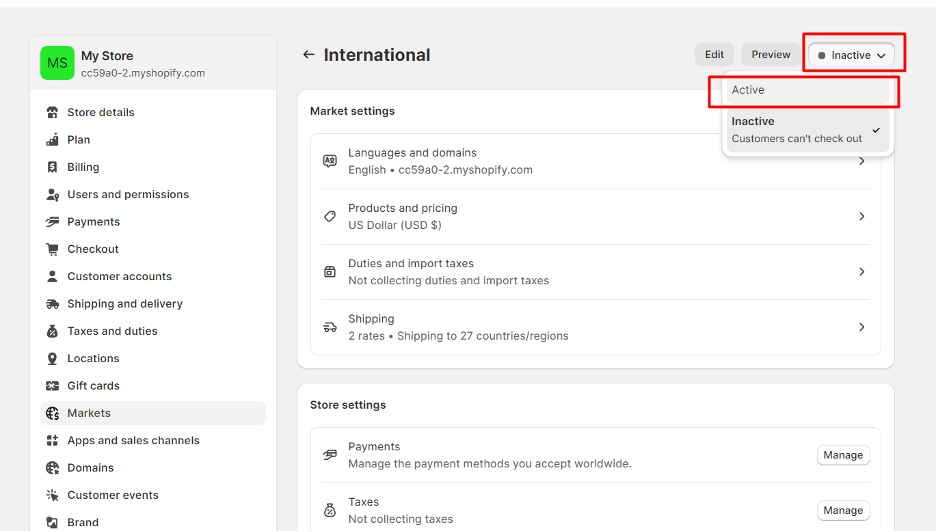Click the Billing receipt icon
The image size is (936, 532).
tap(53, 167)
